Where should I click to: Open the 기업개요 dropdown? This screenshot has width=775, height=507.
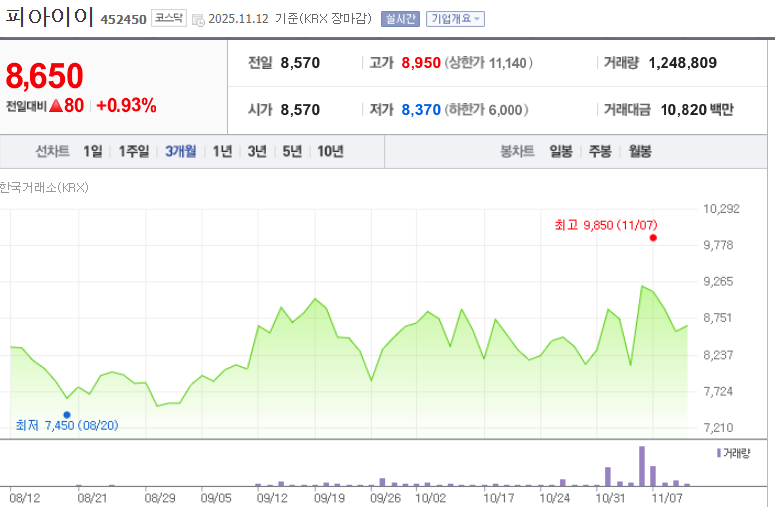[455, 19]
